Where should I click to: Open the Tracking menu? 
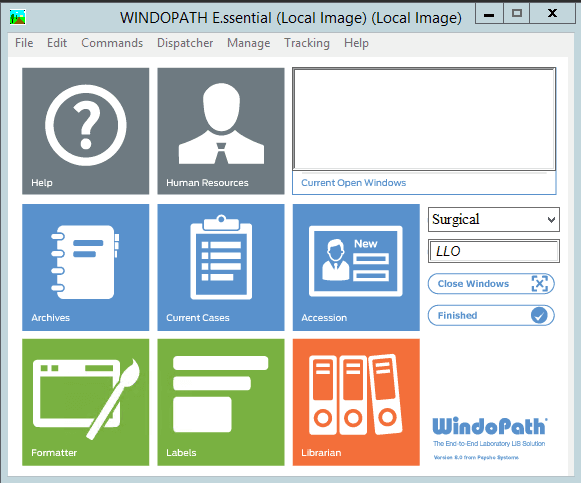click(307, 43)
